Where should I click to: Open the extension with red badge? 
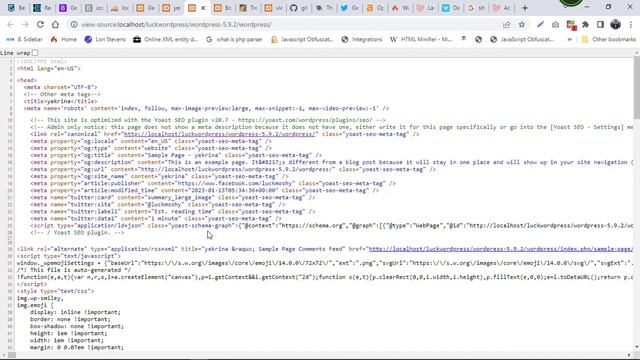[571, 25]
